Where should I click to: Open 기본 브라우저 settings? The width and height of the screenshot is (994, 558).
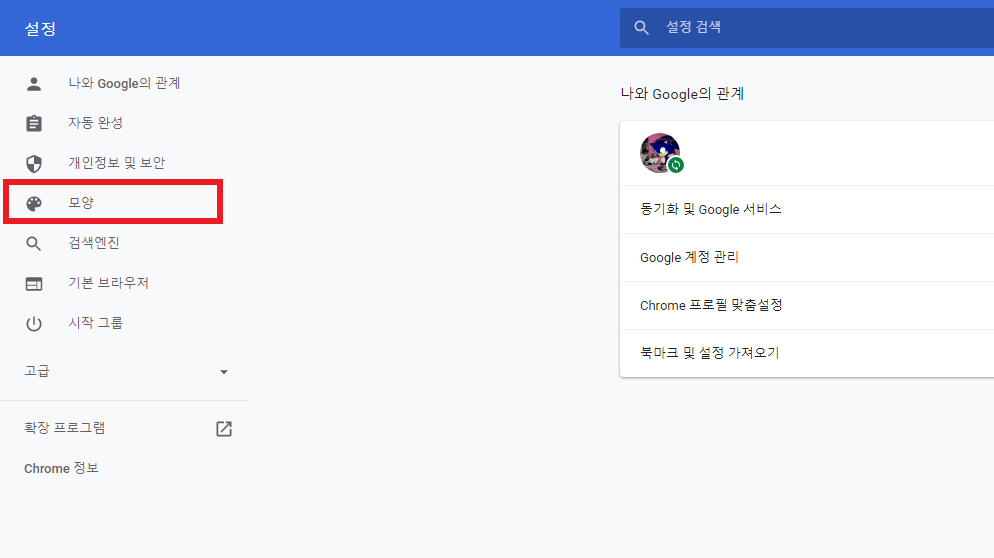108,283
